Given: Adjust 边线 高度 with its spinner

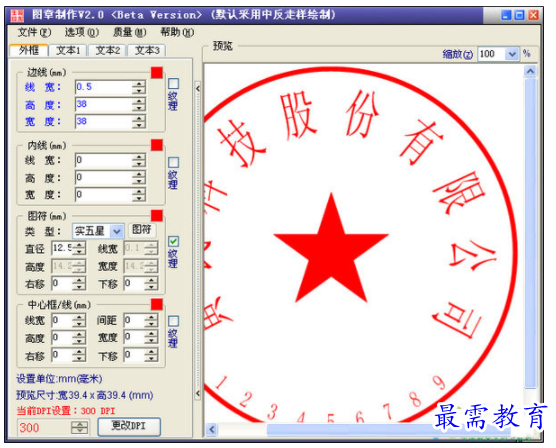Looking at the screenshot, I should coord(139,104).
